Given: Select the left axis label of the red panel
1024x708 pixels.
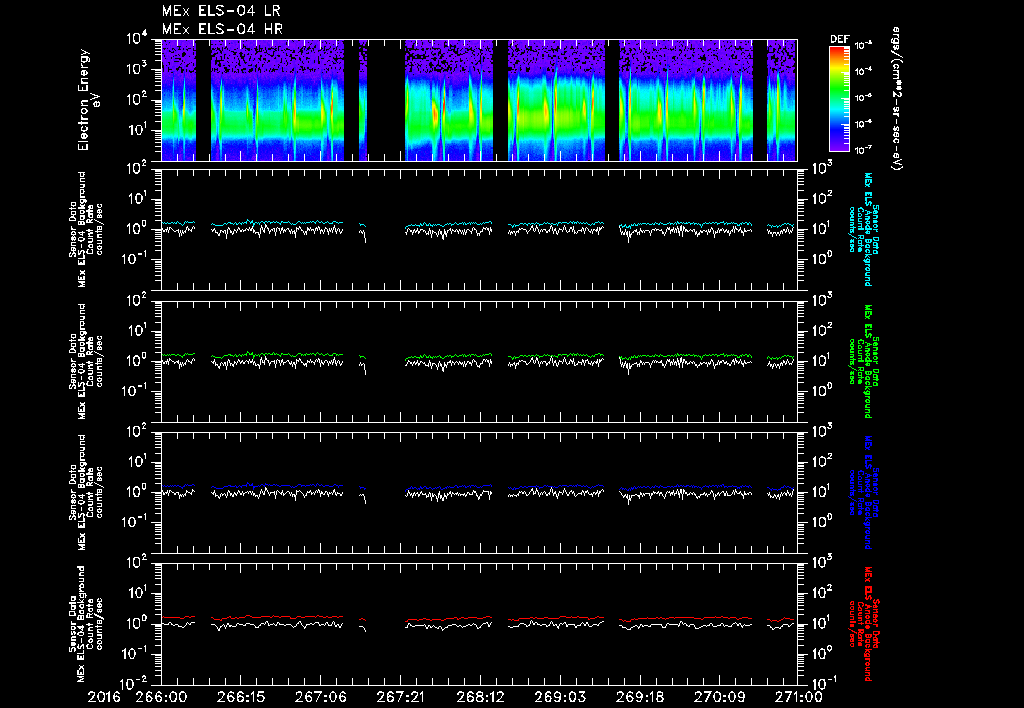Looking at the screenshot, I should pyautogui.click(x=86, y=624).
